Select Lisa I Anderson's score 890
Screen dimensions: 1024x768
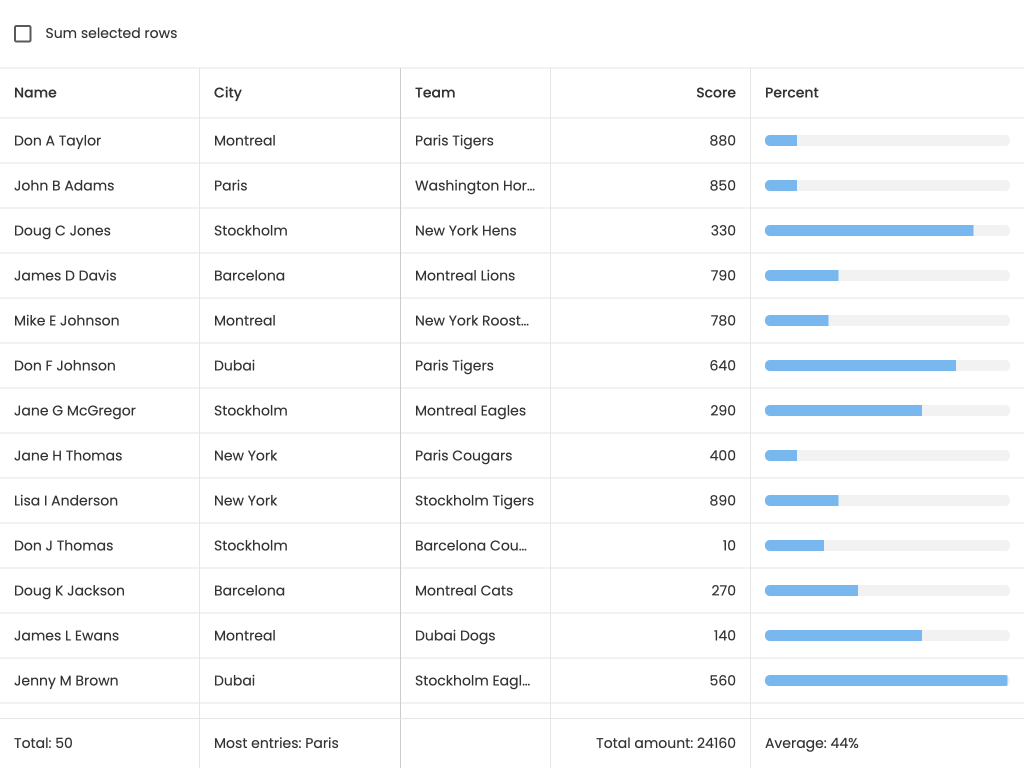(722, 501)
